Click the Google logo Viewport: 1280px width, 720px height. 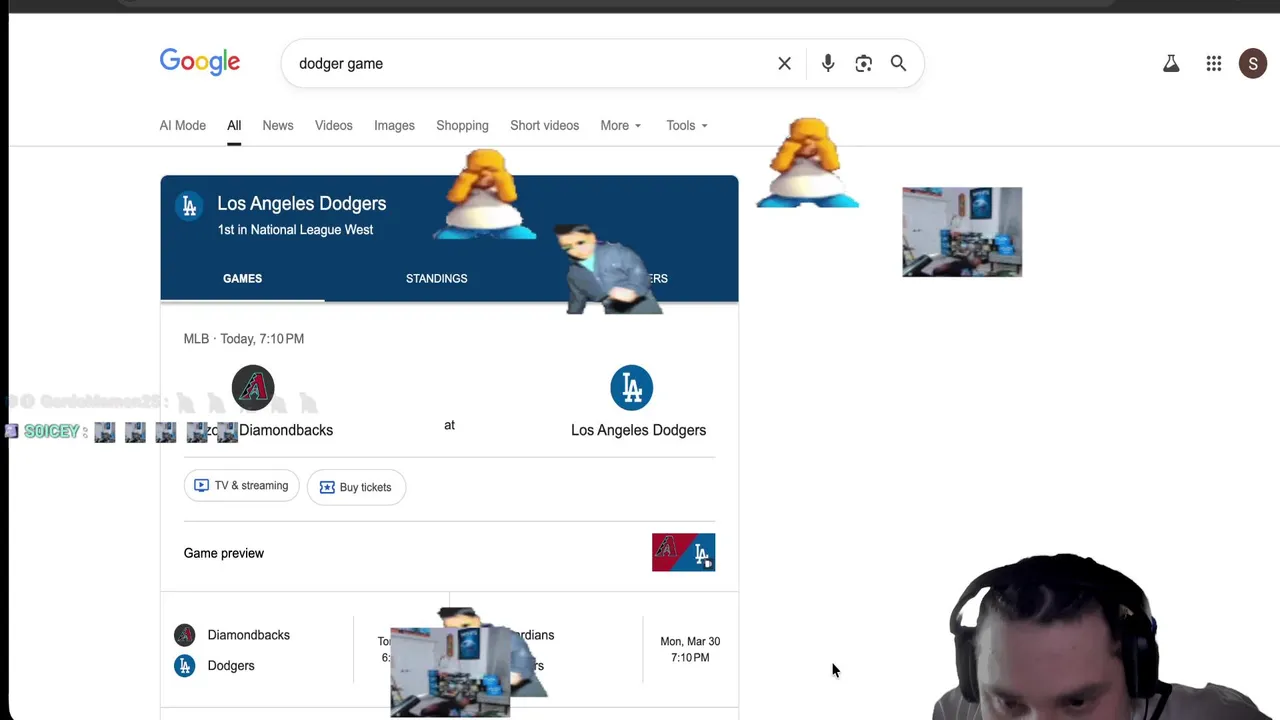coord(200,62)
